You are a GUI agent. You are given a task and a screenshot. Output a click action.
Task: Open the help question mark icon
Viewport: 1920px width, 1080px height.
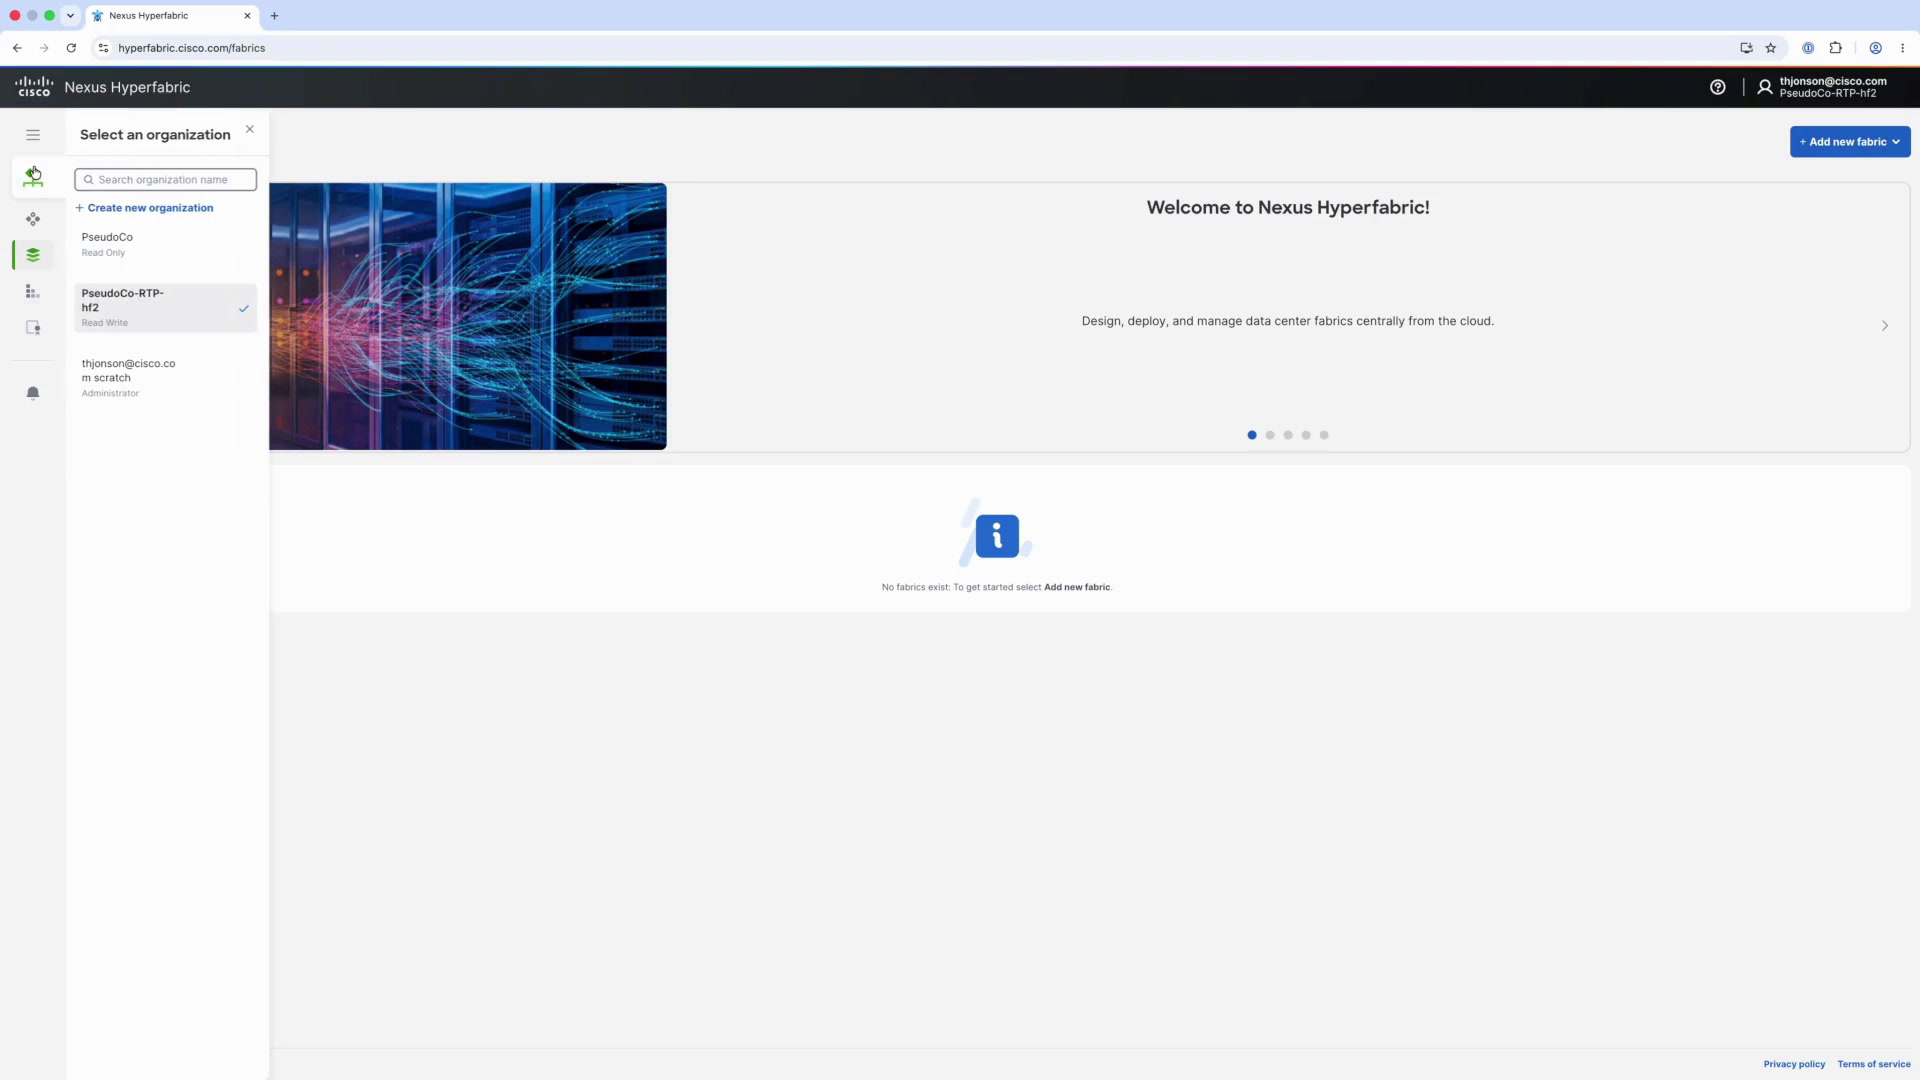click(x=1718, y=88)
